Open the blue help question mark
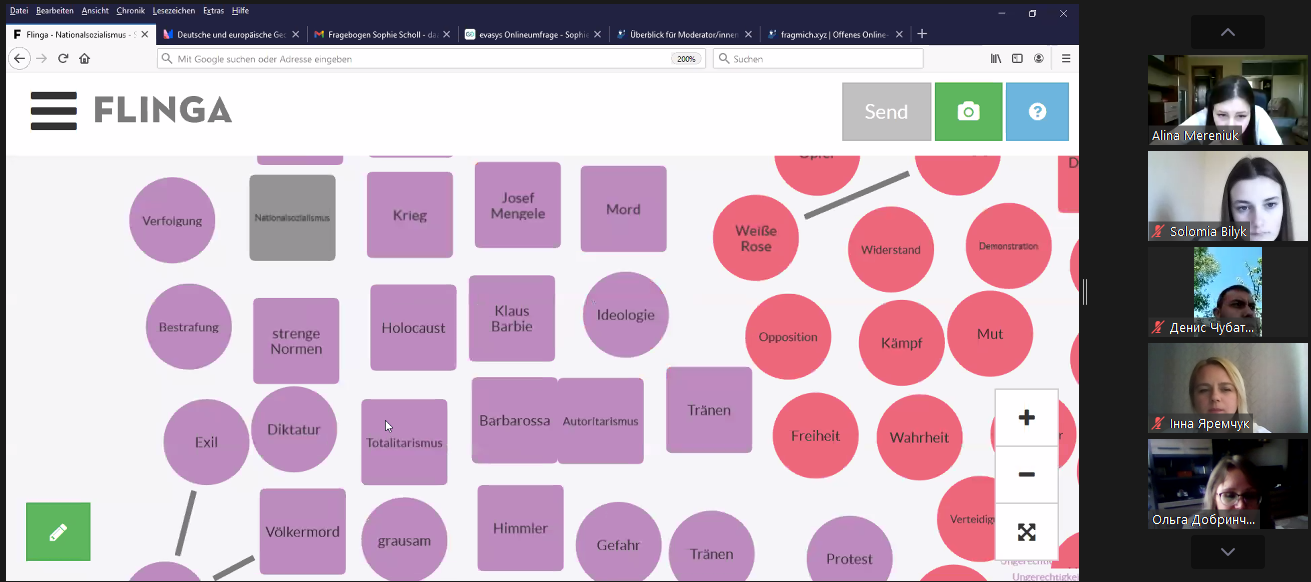 1037,112
